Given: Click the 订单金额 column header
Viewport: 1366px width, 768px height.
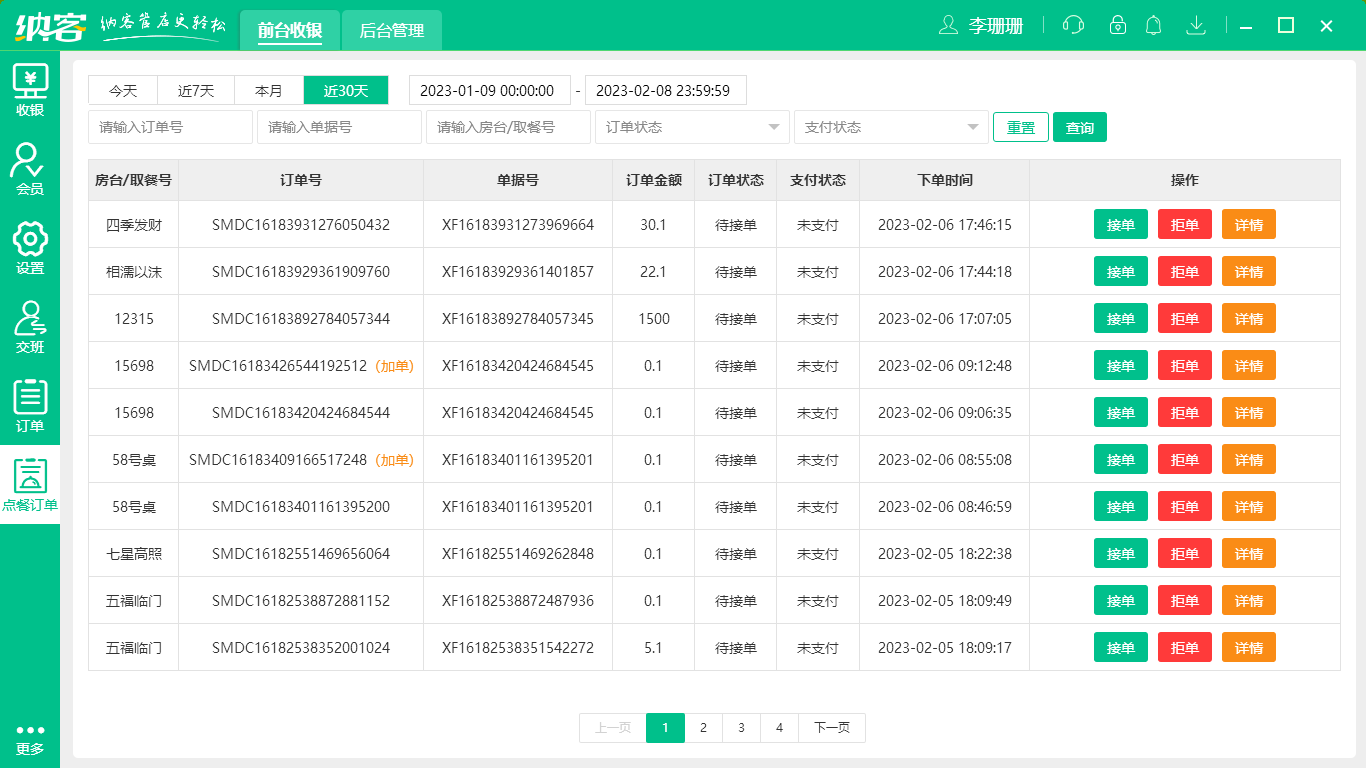Looking at the screenshot, I should point(654,180).
